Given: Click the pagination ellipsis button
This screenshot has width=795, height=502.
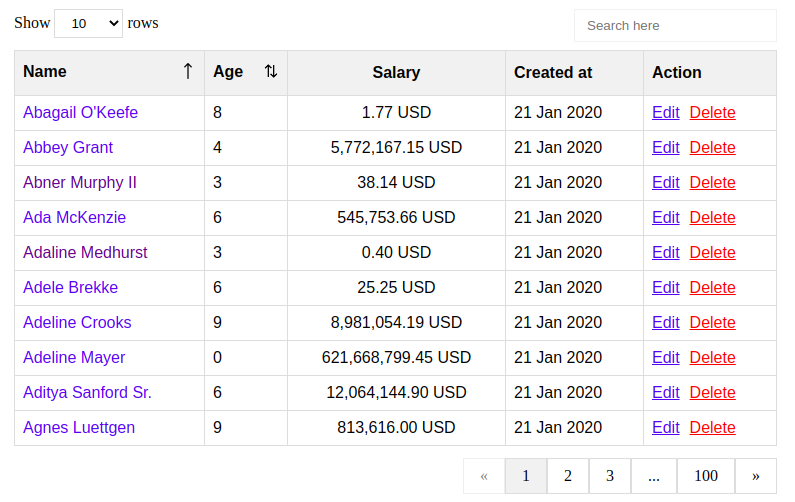Looking at the screenshot, I should (653, 476).
